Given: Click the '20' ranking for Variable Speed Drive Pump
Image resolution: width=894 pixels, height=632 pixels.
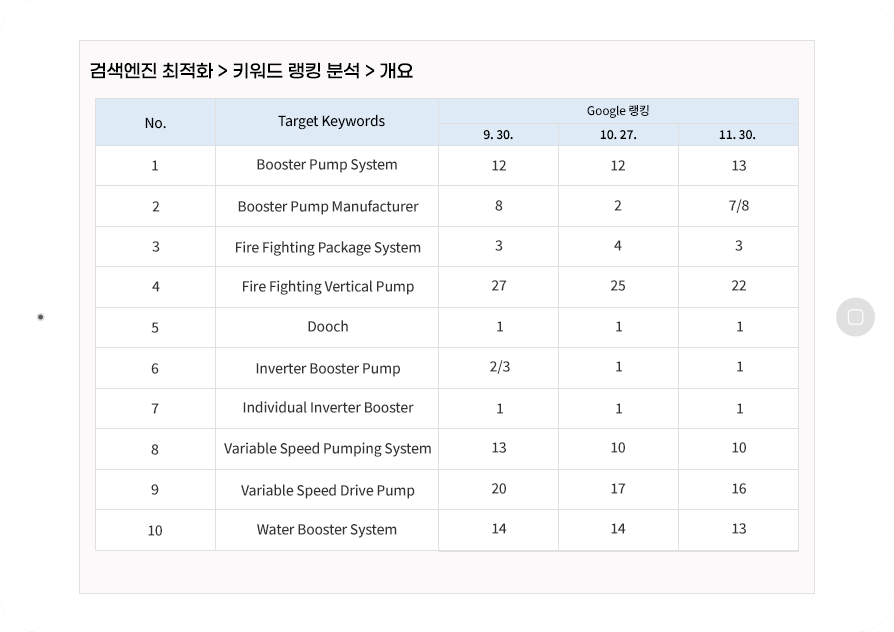Looking at the screenshot, I should 499,489.
